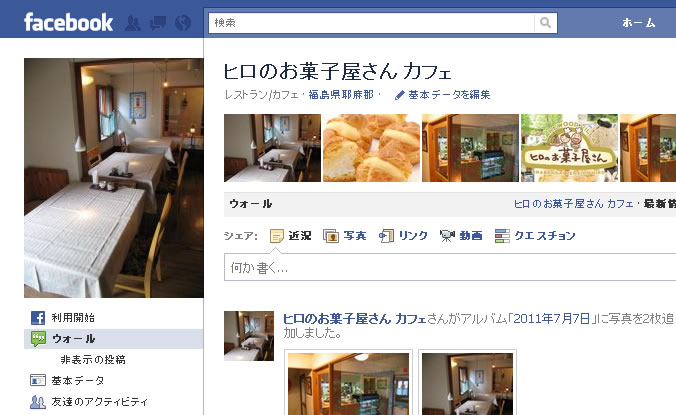Click the 福島県耶麻郡 location link
This screenshot has width=676, height=415.
coord(341,95)
